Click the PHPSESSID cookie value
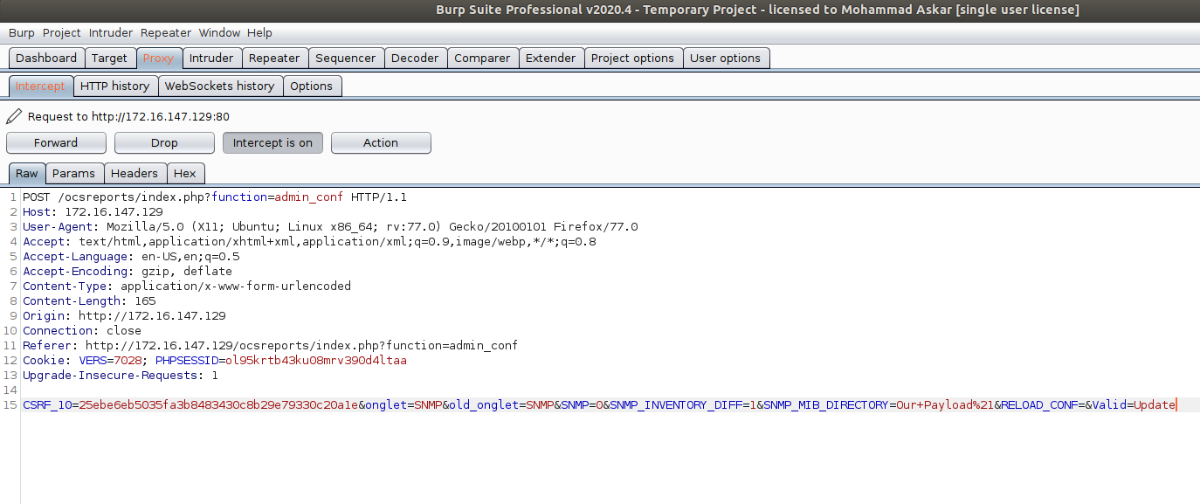The width and height of the screenshot is (1200, 504). coord(318,360)
